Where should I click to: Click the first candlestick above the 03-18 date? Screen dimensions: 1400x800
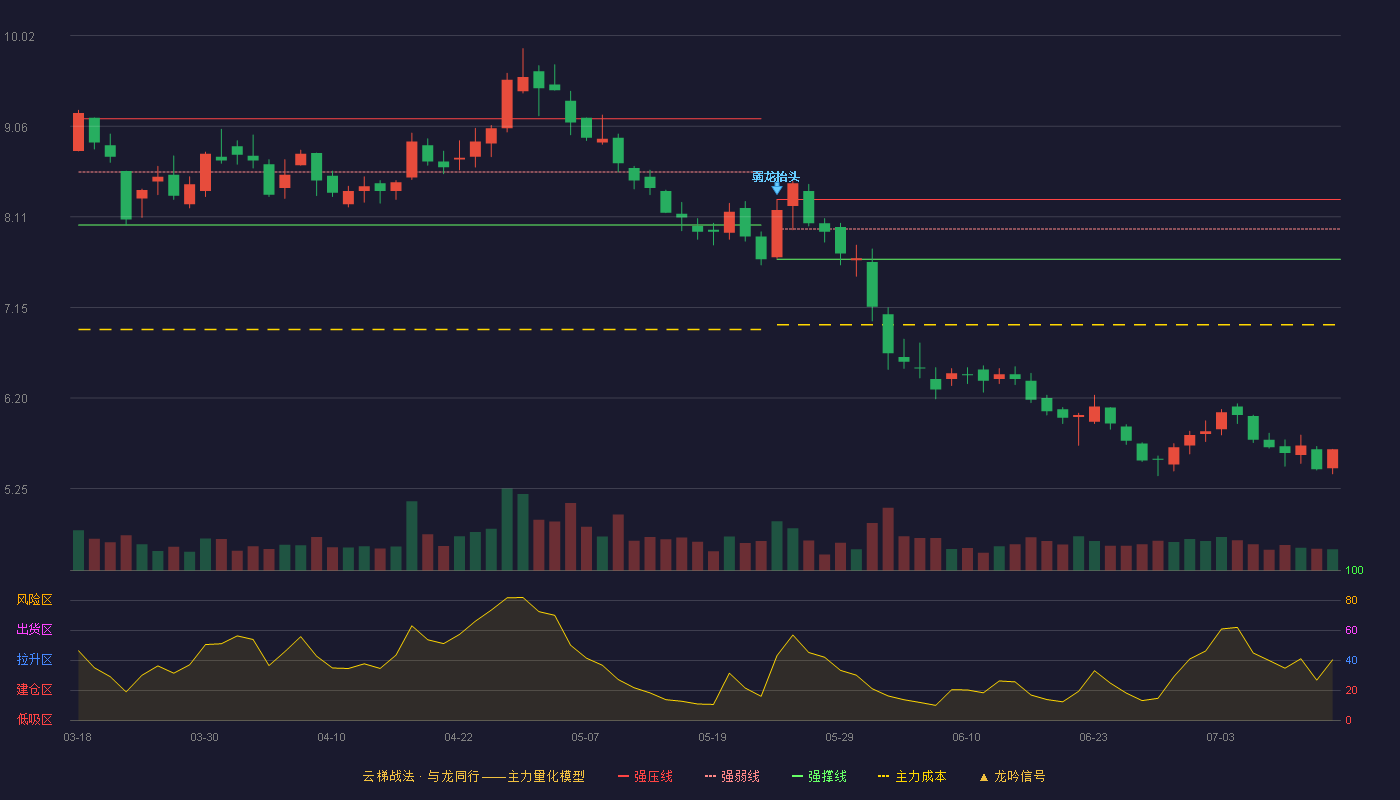pos(78,131)
